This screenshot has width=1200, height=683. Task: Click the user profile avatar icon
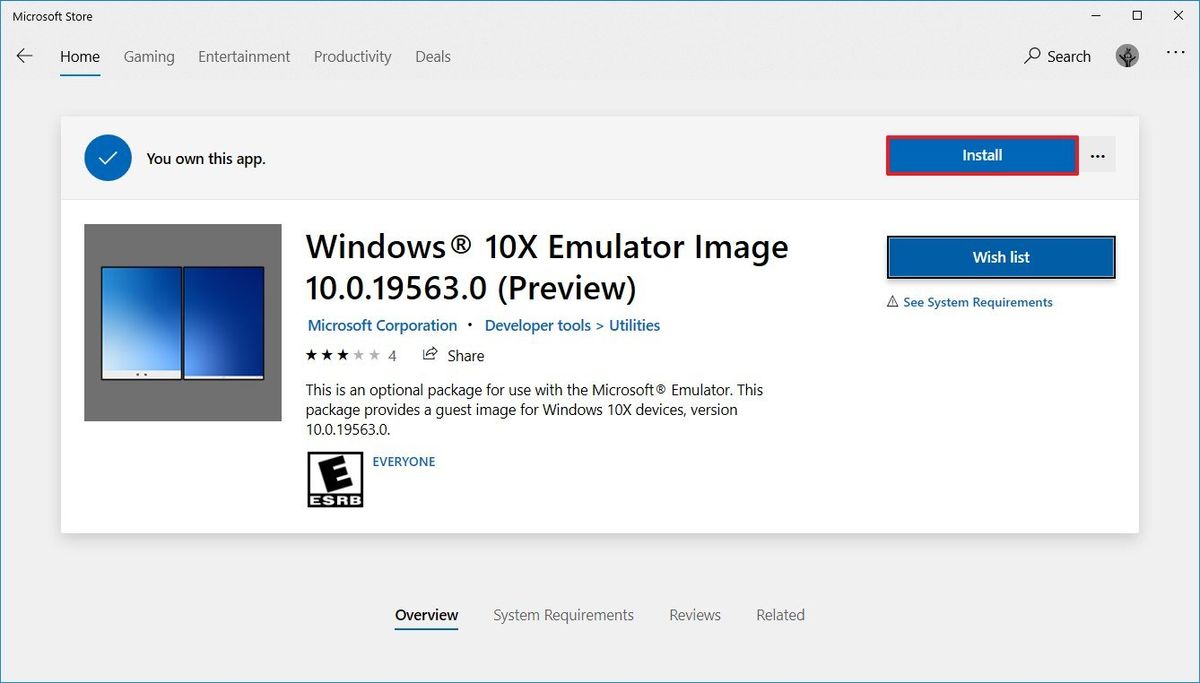(x=1127, y=56)
